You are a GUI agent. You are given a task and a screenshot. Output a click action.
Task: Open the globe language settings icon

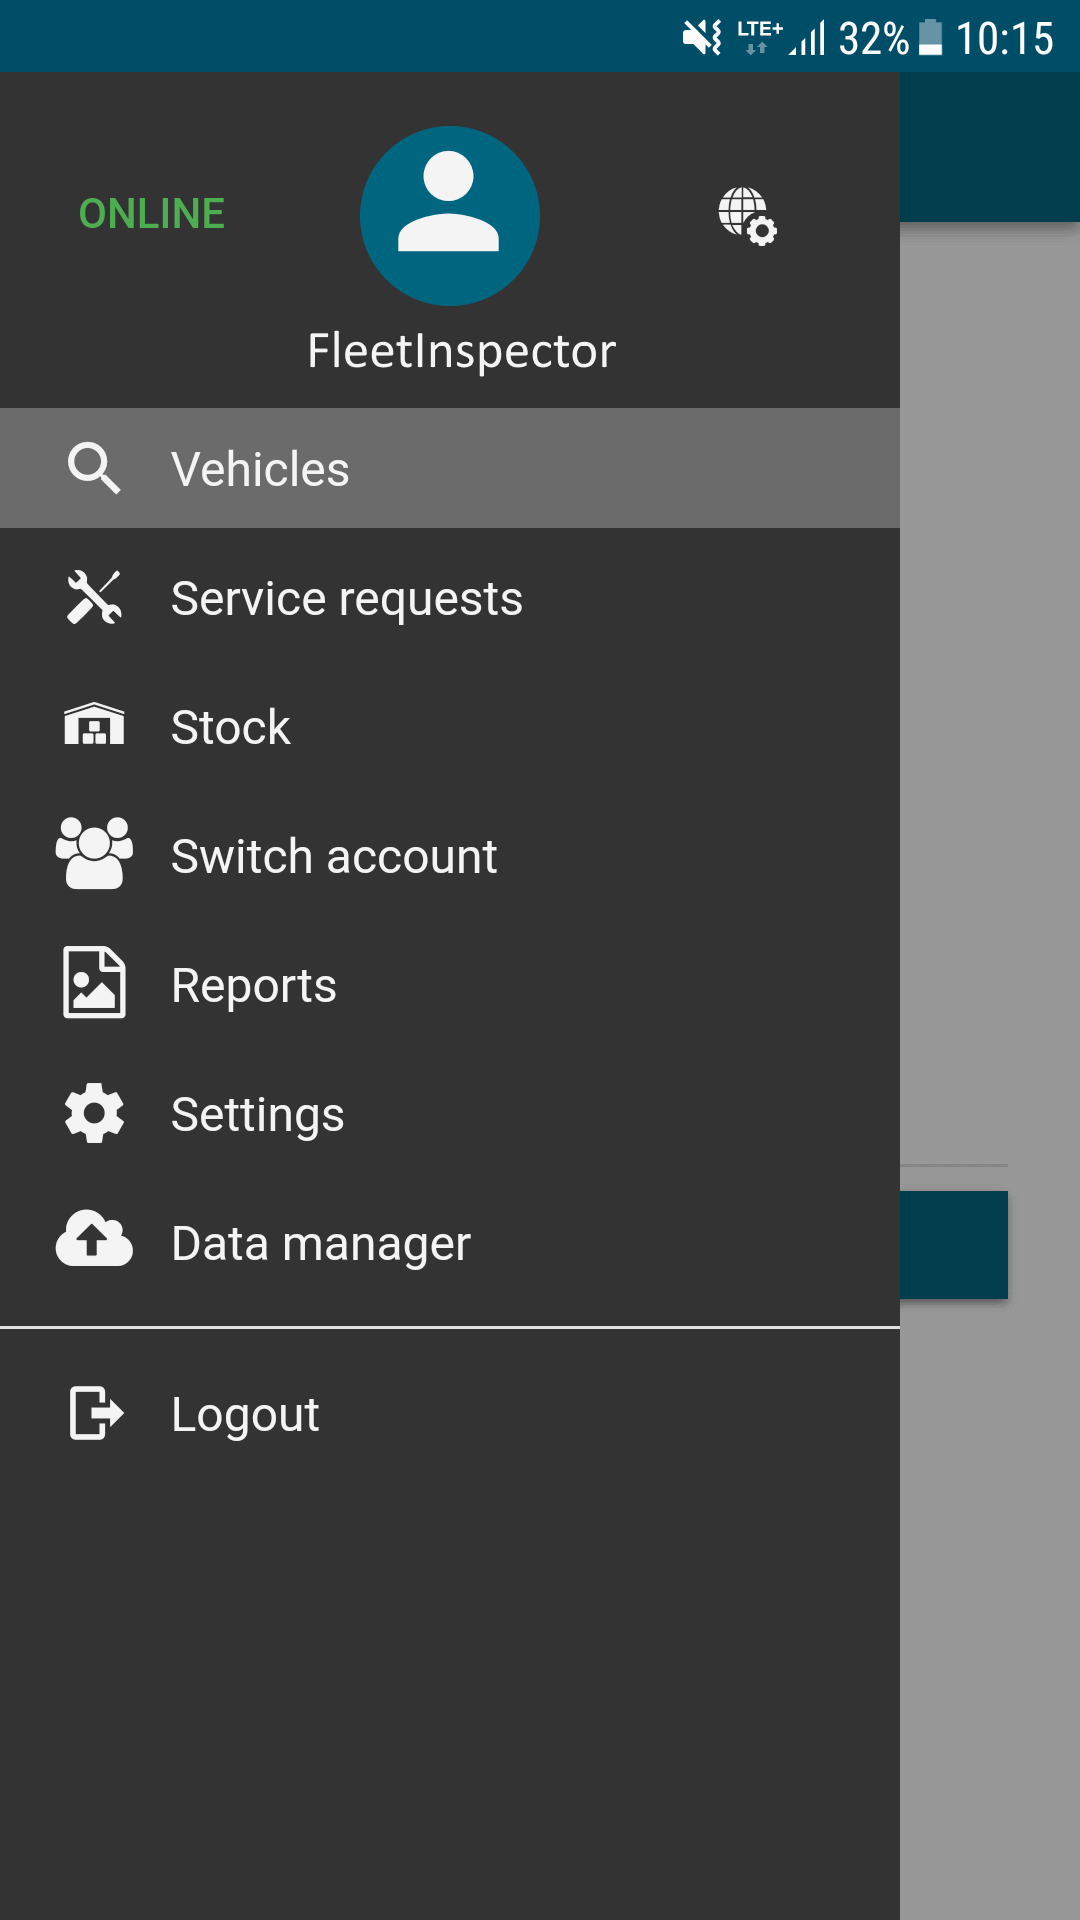pos(747,216)
